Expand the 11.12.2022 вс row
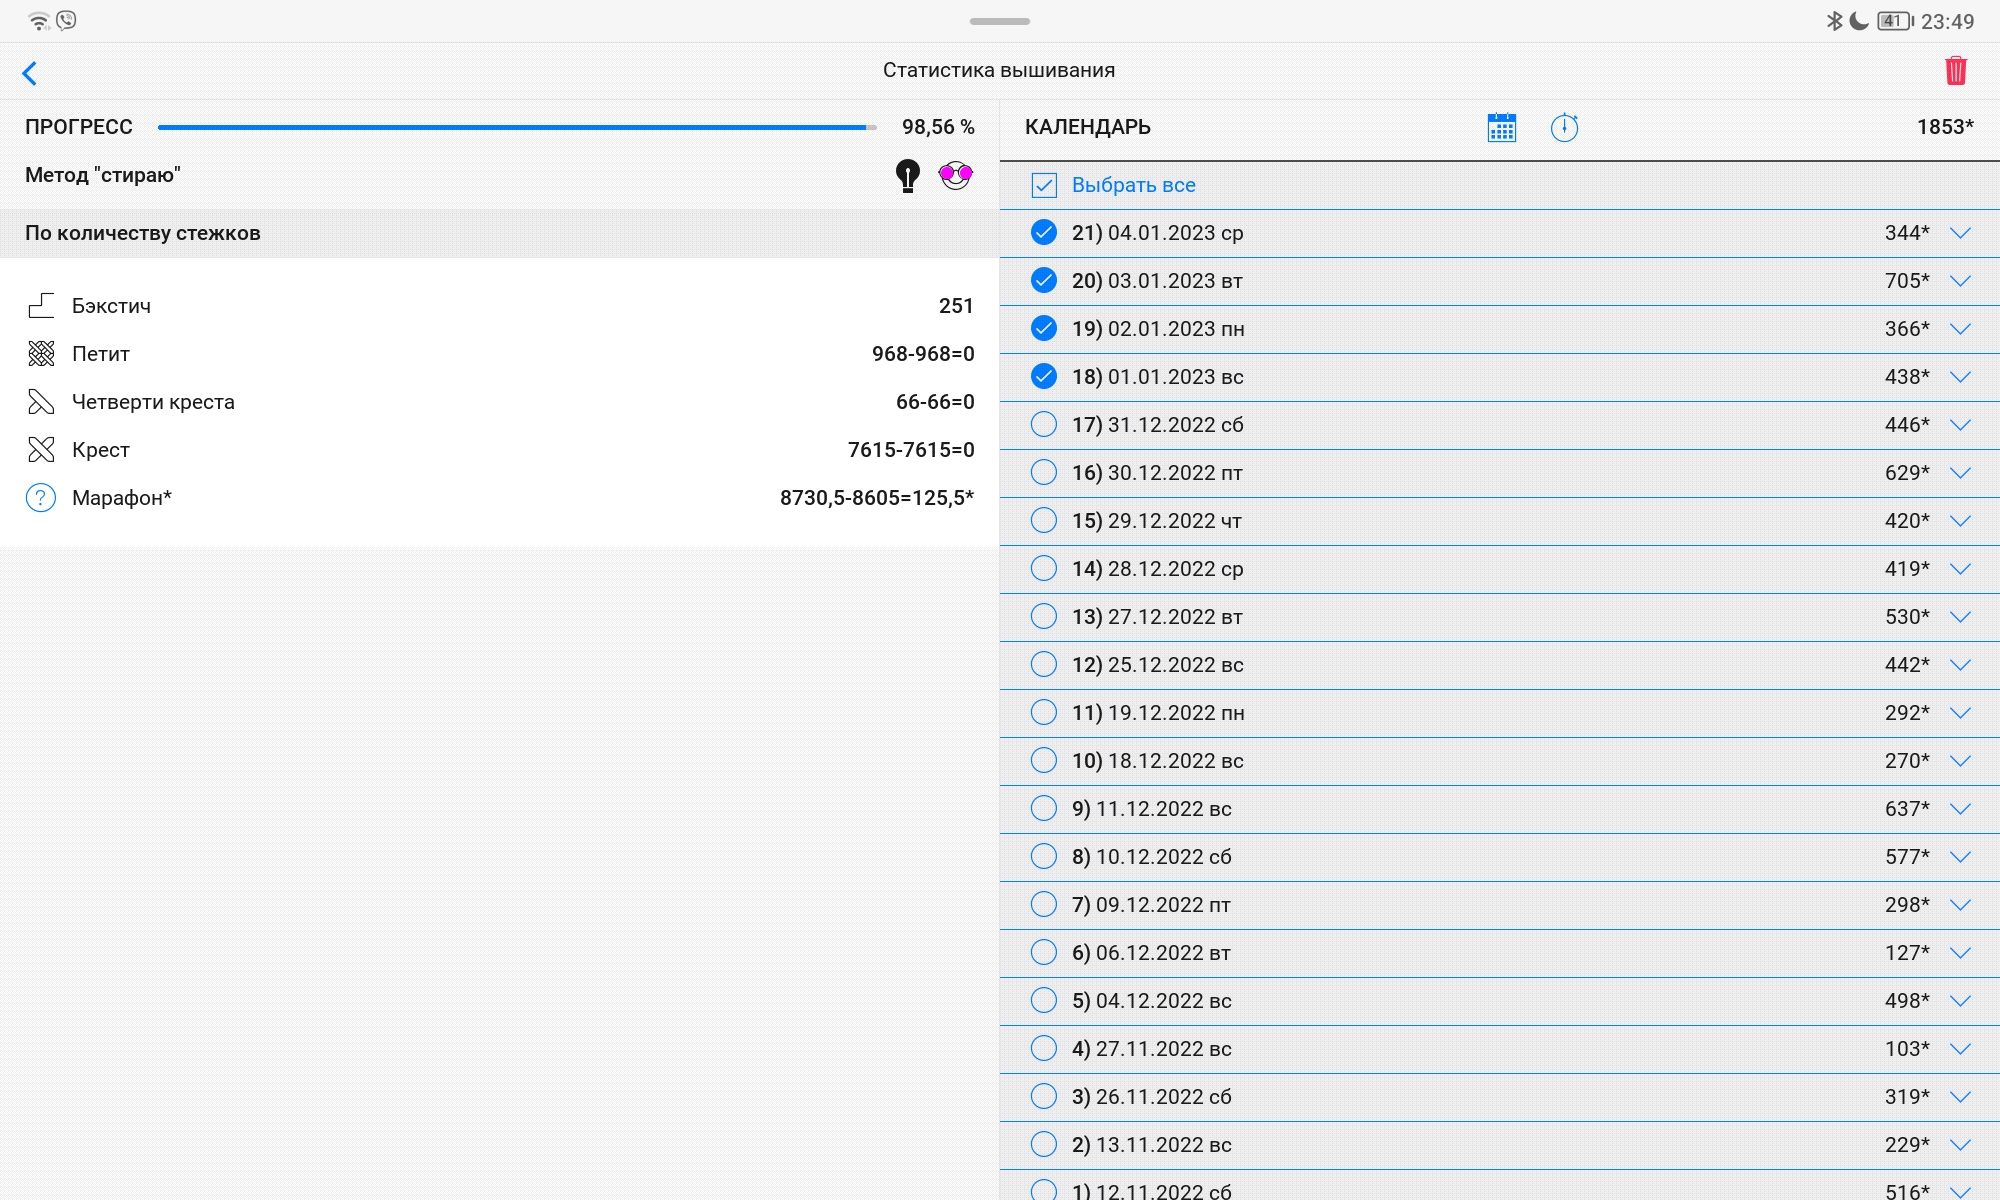 (1960, 809)
